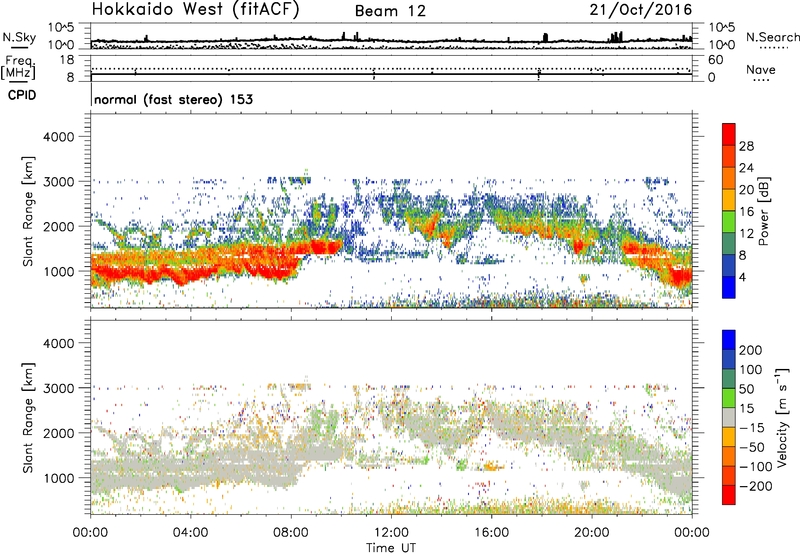The height and width of the screenshot is (554, 800).
Task: Click the 'Freq. [MHz]' axis label
Action: pyautogui.click(x=18, y=68)
